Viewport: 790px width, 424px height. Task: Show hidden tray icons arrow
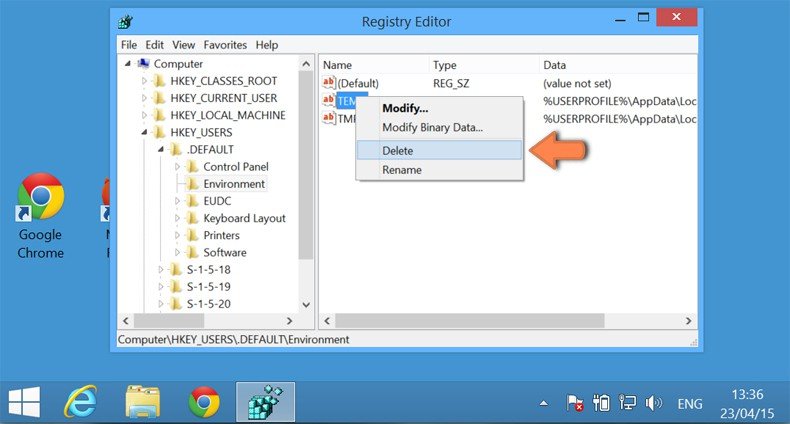tap(544, 403)
